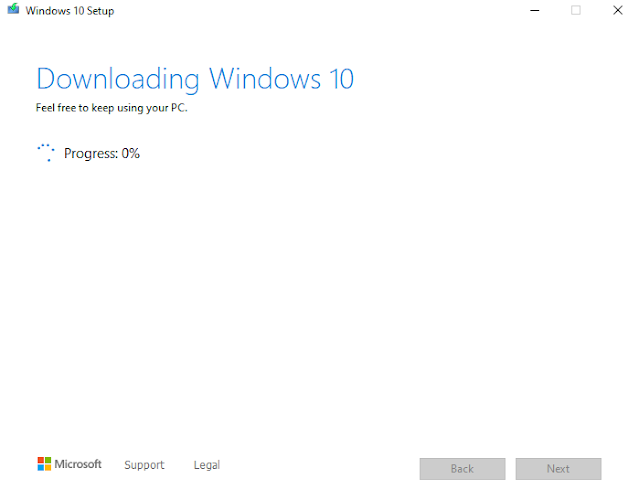Click the disabled maximize button

click(576, 10)
